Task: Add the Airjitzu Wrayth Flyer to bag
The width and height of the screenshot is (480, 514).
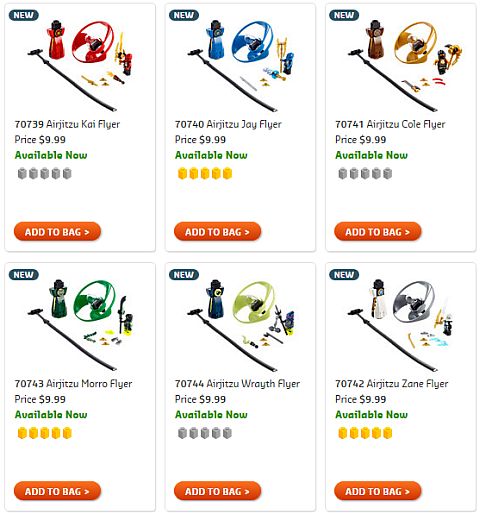Action: [x=217, y=491]
